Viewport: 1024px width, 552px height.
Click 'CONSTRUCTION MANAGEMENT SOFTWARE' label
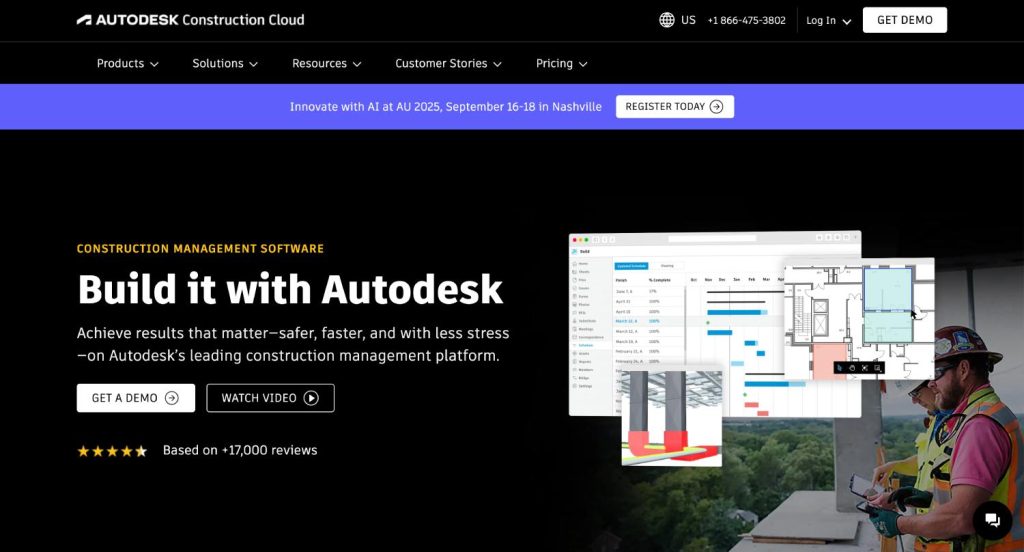point(200,248)
